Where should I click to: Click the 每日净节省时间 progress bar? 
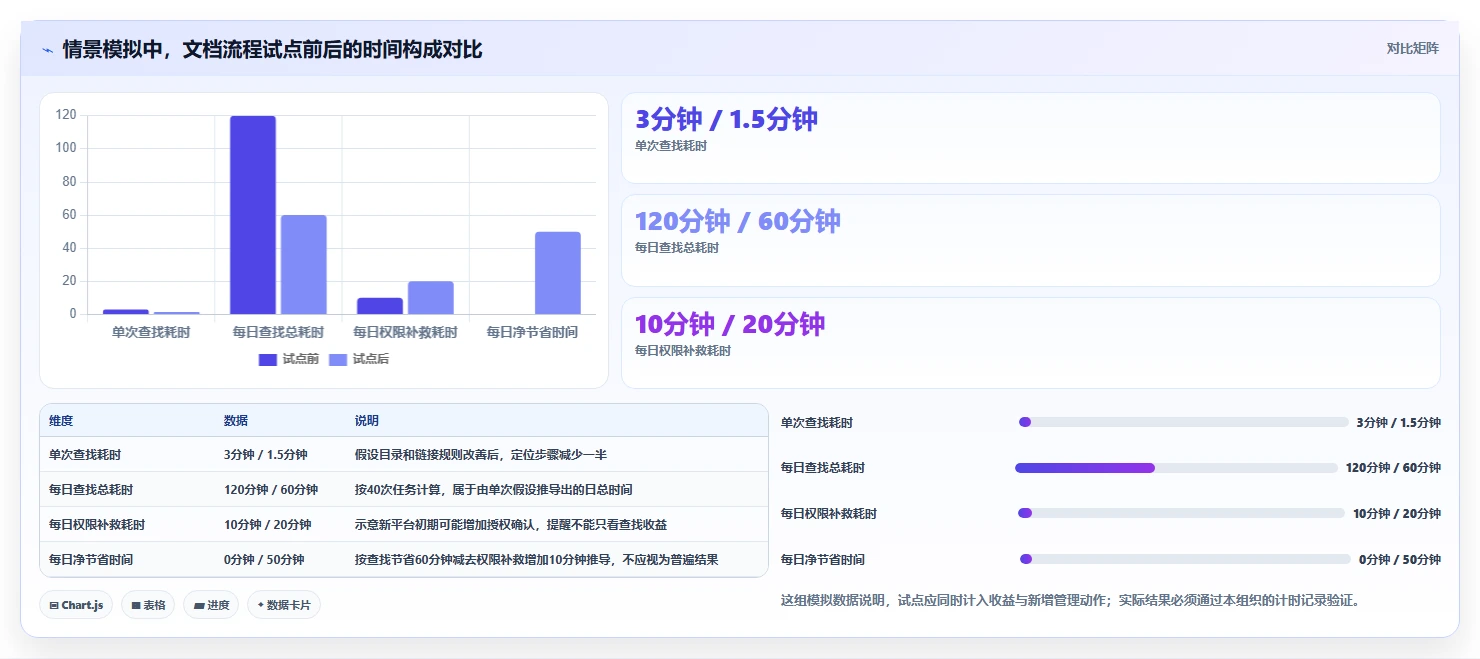pos(1185,559)
